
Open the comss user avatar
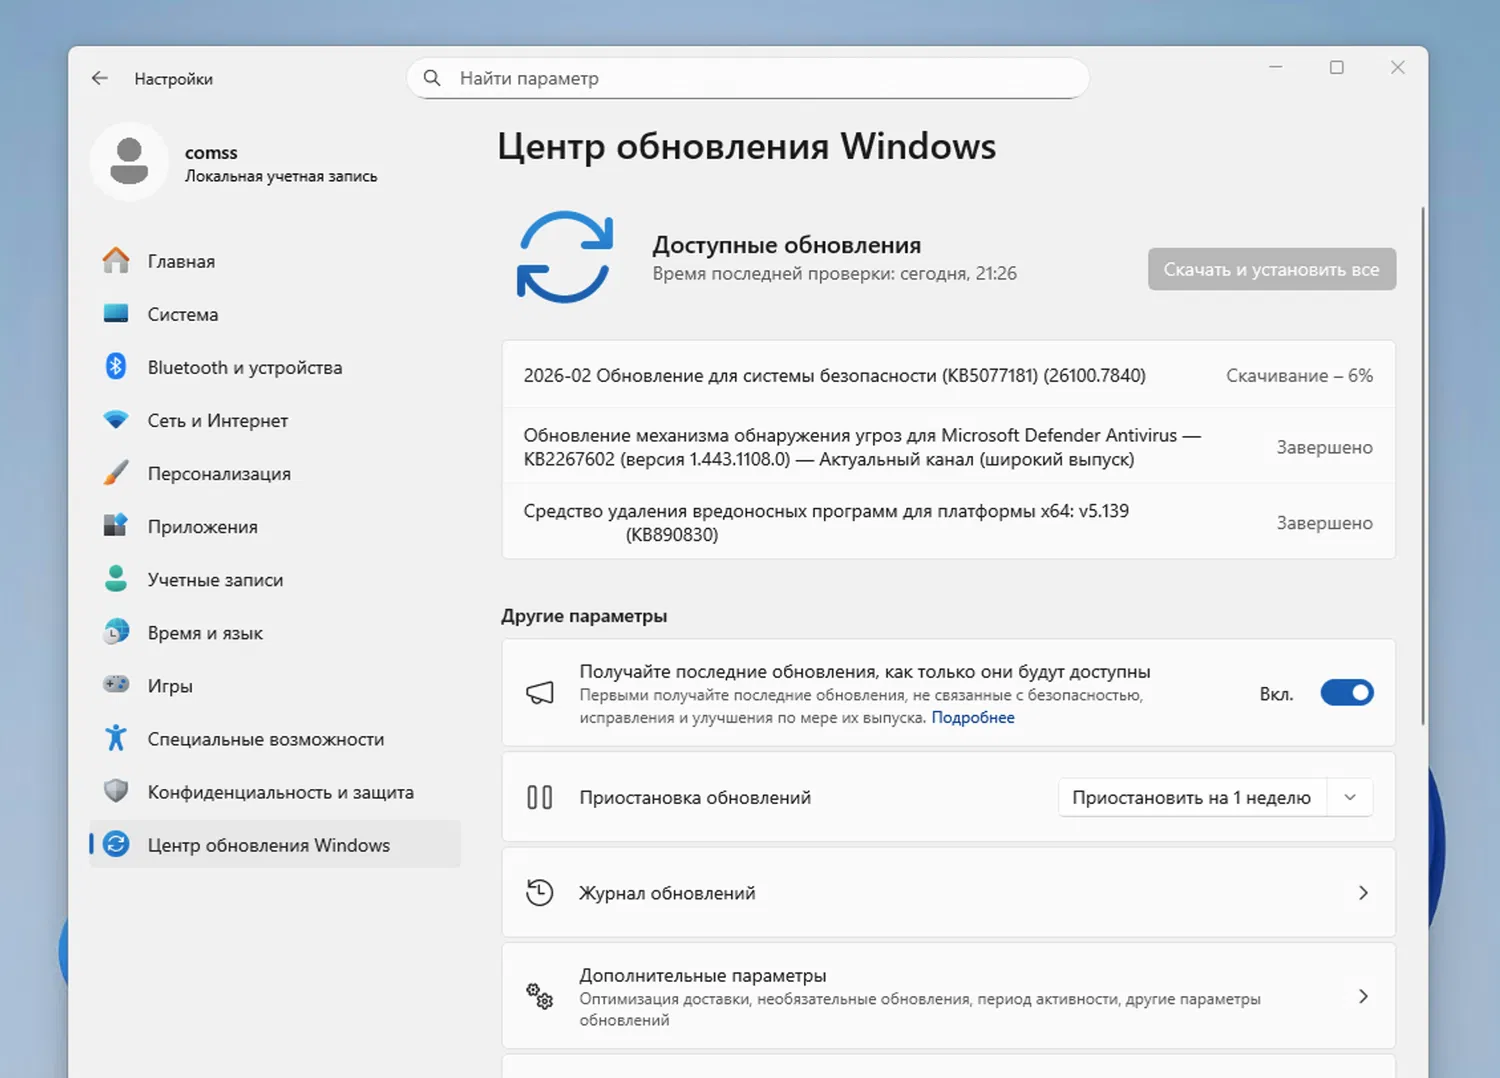tap(129, 162)
